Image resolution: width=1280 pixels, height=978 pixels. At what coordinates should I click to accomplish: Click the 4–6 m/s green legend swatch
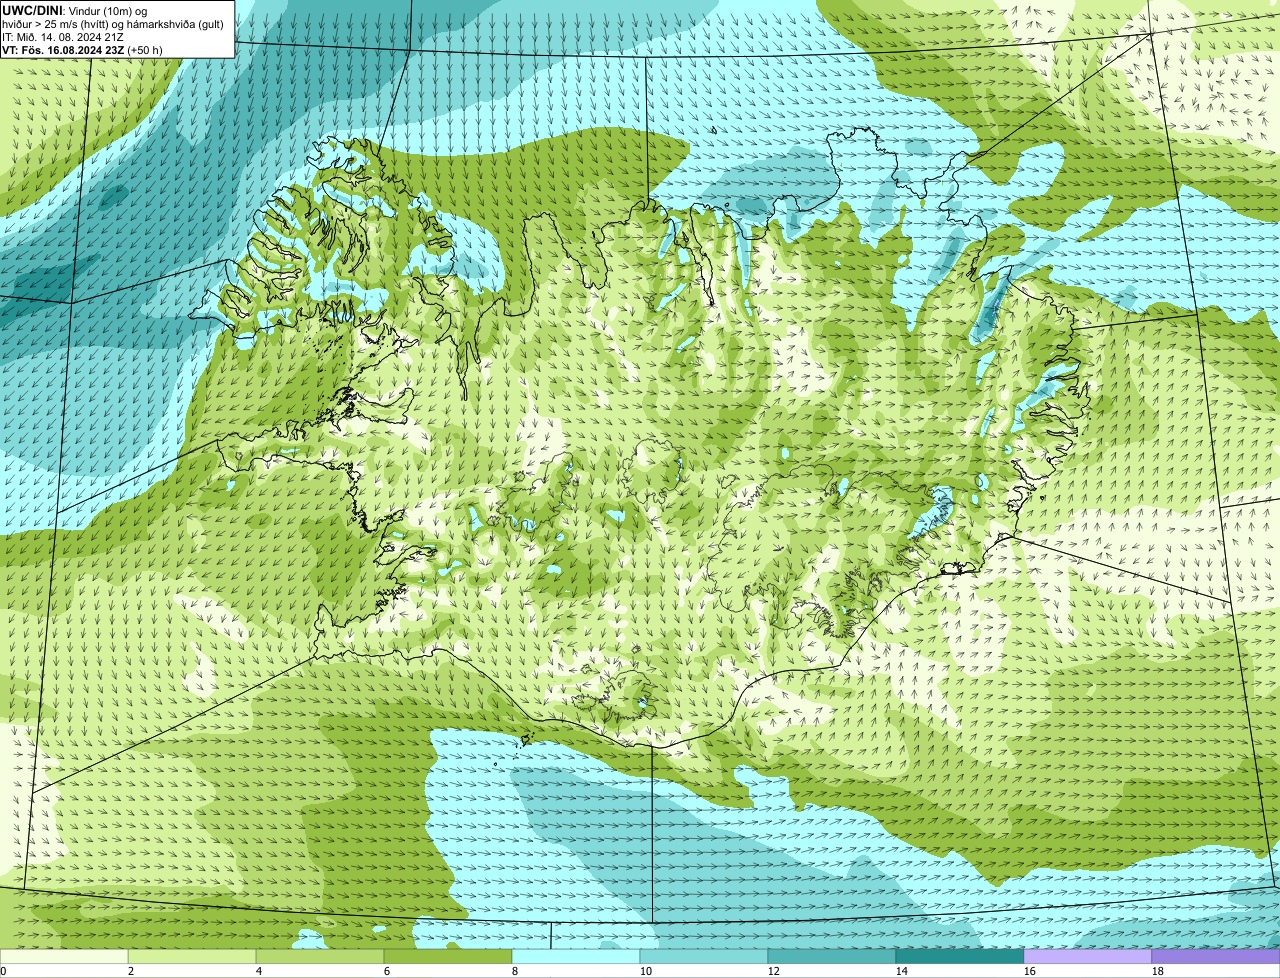point(320,957)
